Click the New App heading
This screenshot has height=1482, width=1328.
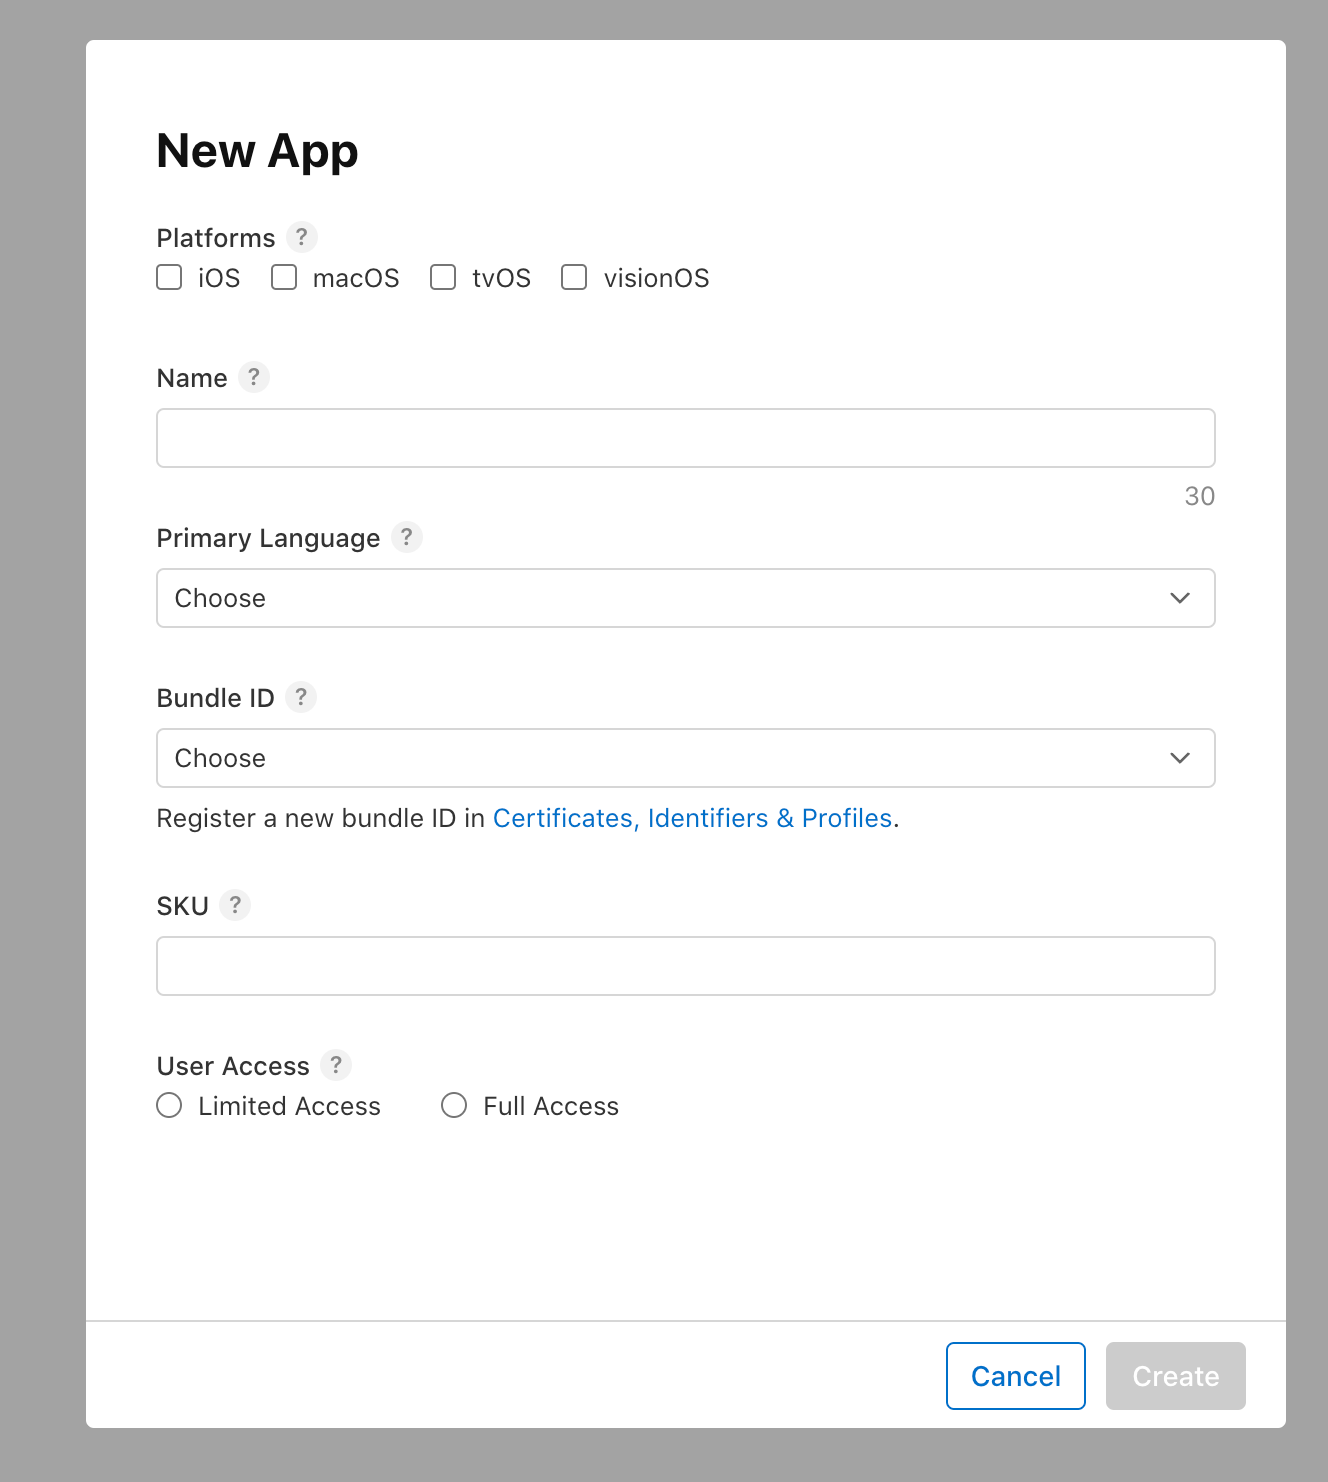click(257, 151)
